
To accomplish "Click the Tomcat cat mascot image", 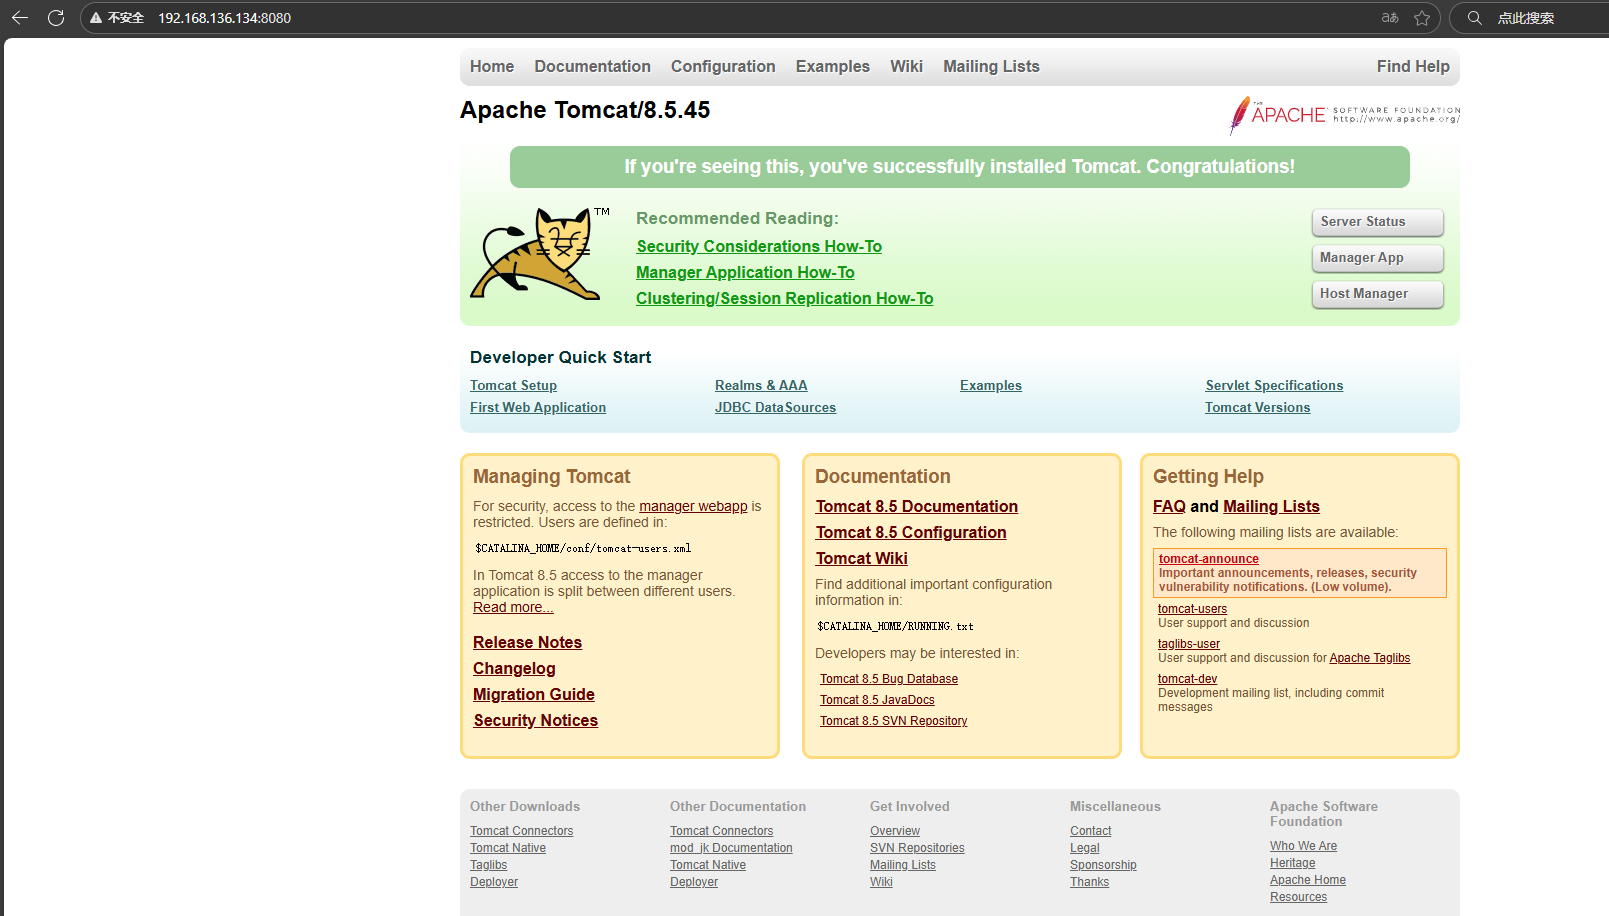I will 540,253.
